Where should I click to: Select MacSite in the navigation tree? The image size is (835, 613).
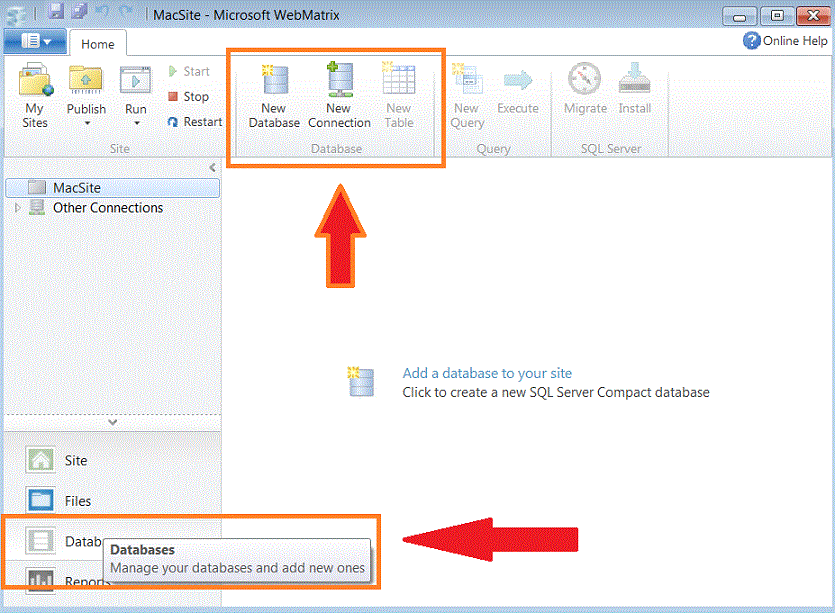point(112,187)
